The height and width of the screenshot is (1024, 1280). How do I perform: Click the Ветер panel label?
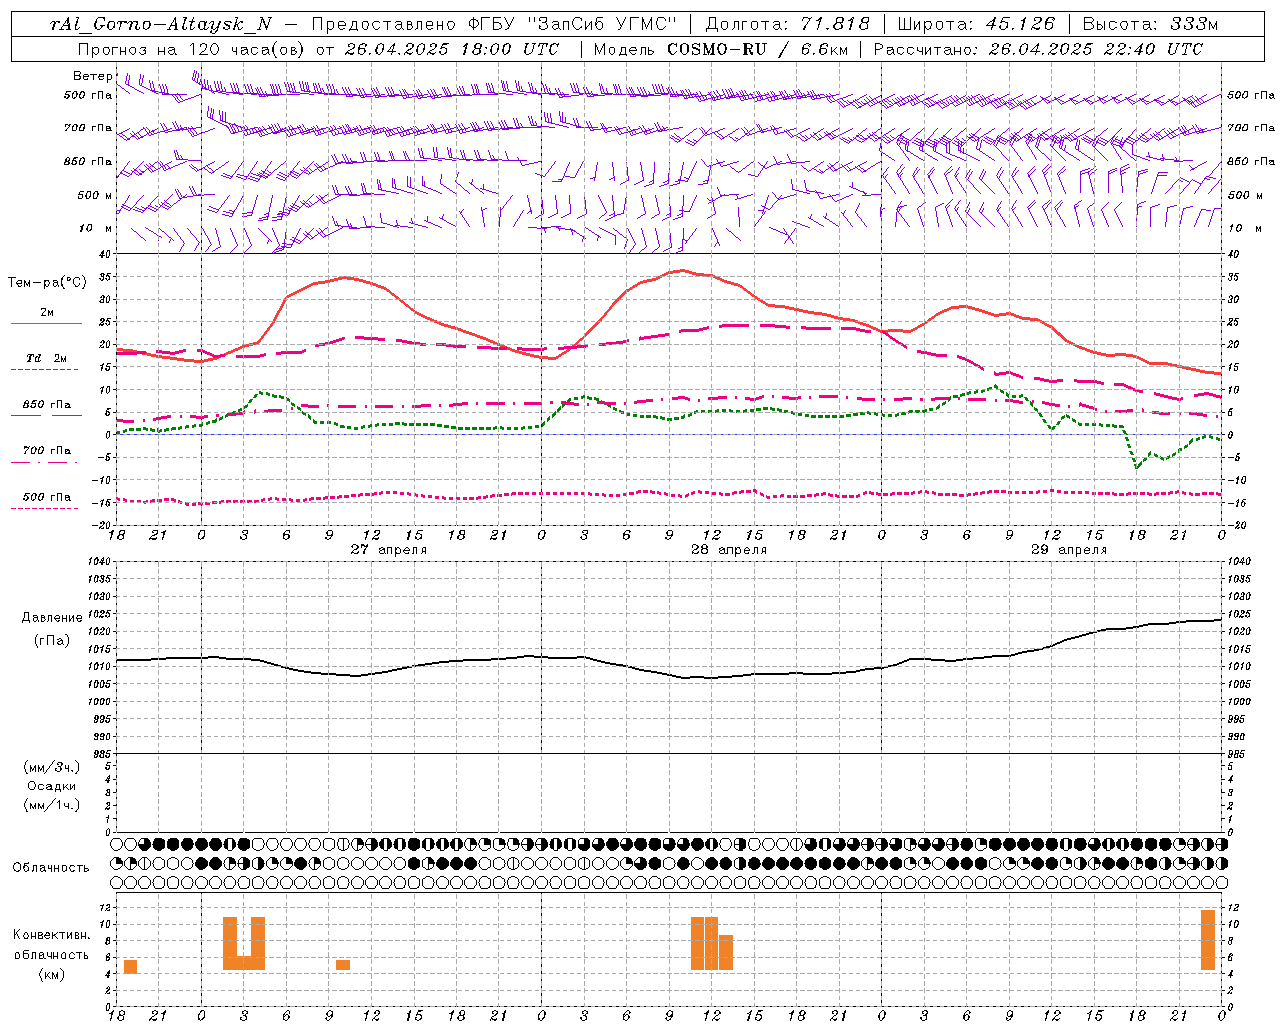(92, 76)
